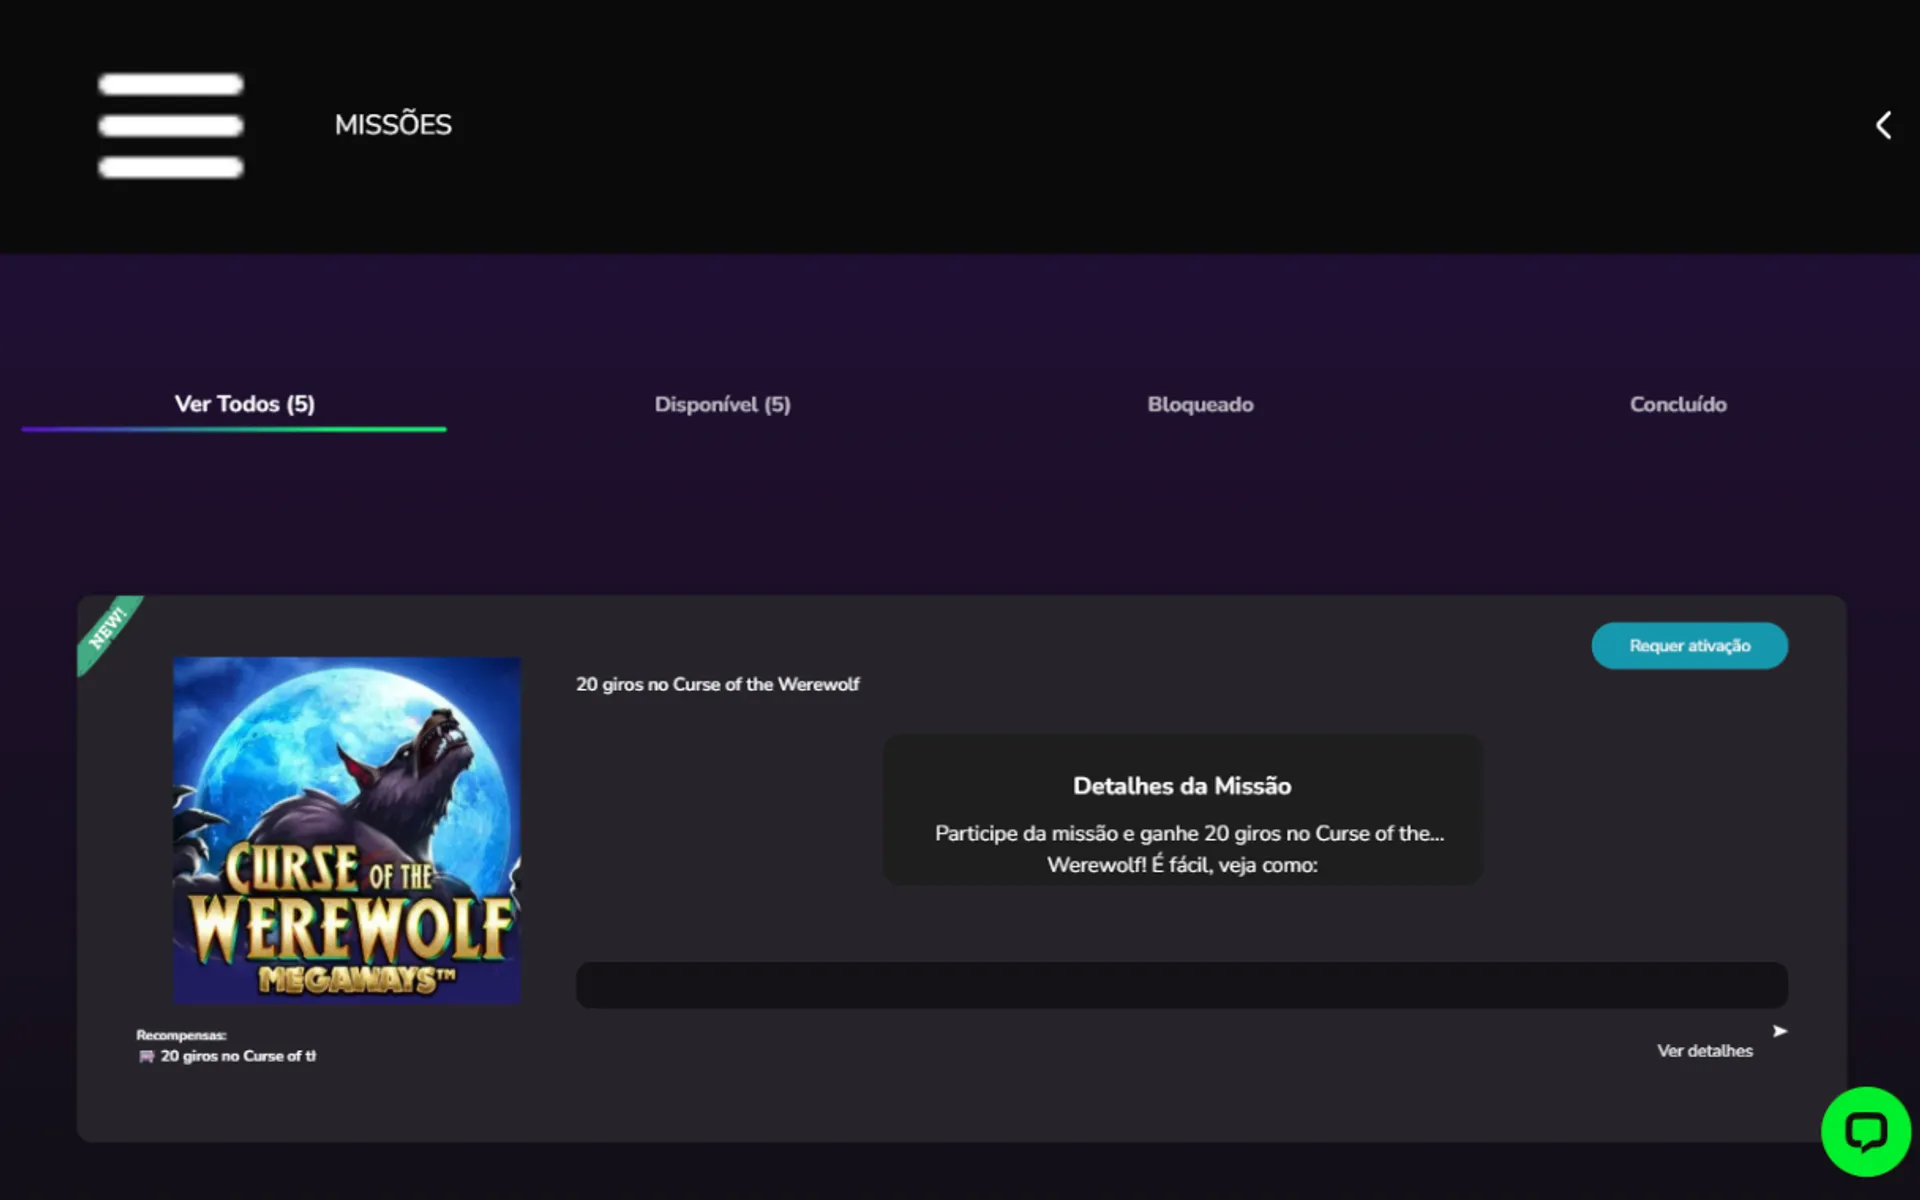Click the truncated mission description text
The image size is (1920, 1200).
pyautogui.click(x=1188, y=848)
